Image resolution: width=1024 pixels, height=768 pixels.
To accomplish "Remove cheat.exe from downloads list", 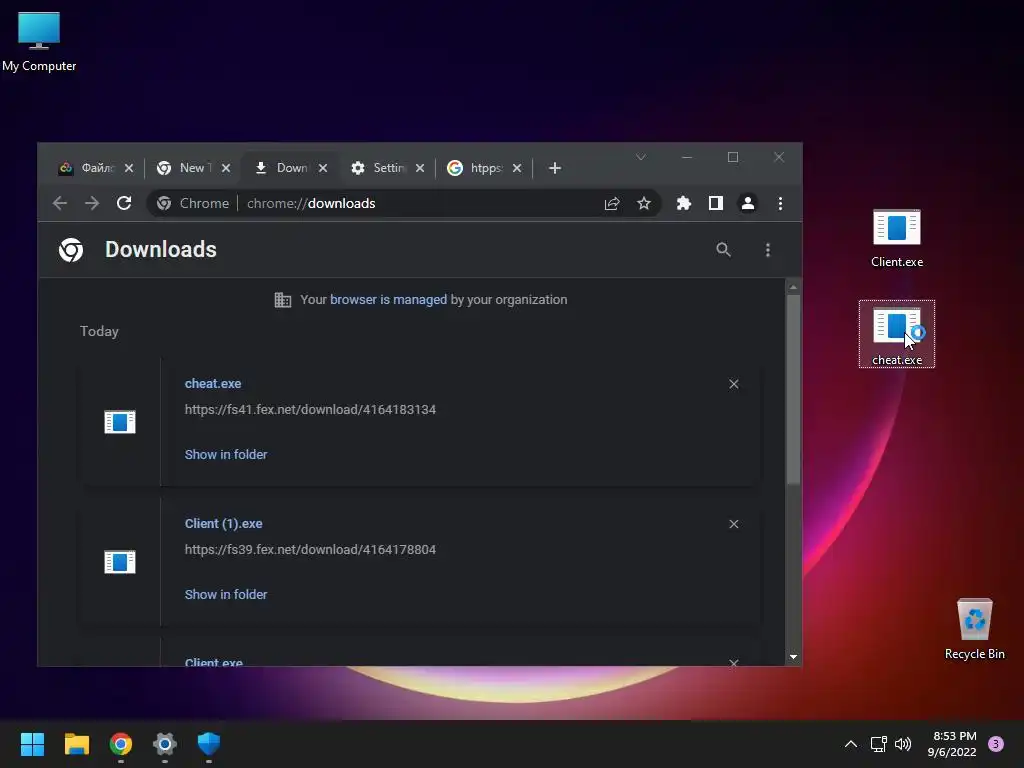I will 734,384.
